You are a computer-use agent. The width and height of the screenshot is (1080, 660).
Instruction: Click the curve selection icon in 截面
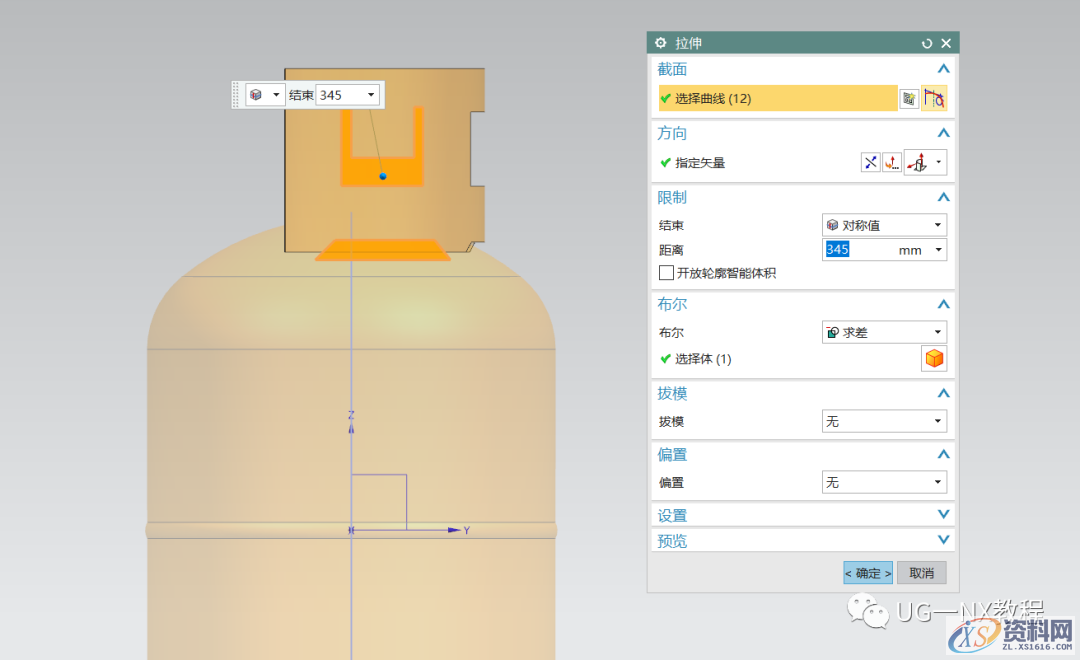pos(934,98)
